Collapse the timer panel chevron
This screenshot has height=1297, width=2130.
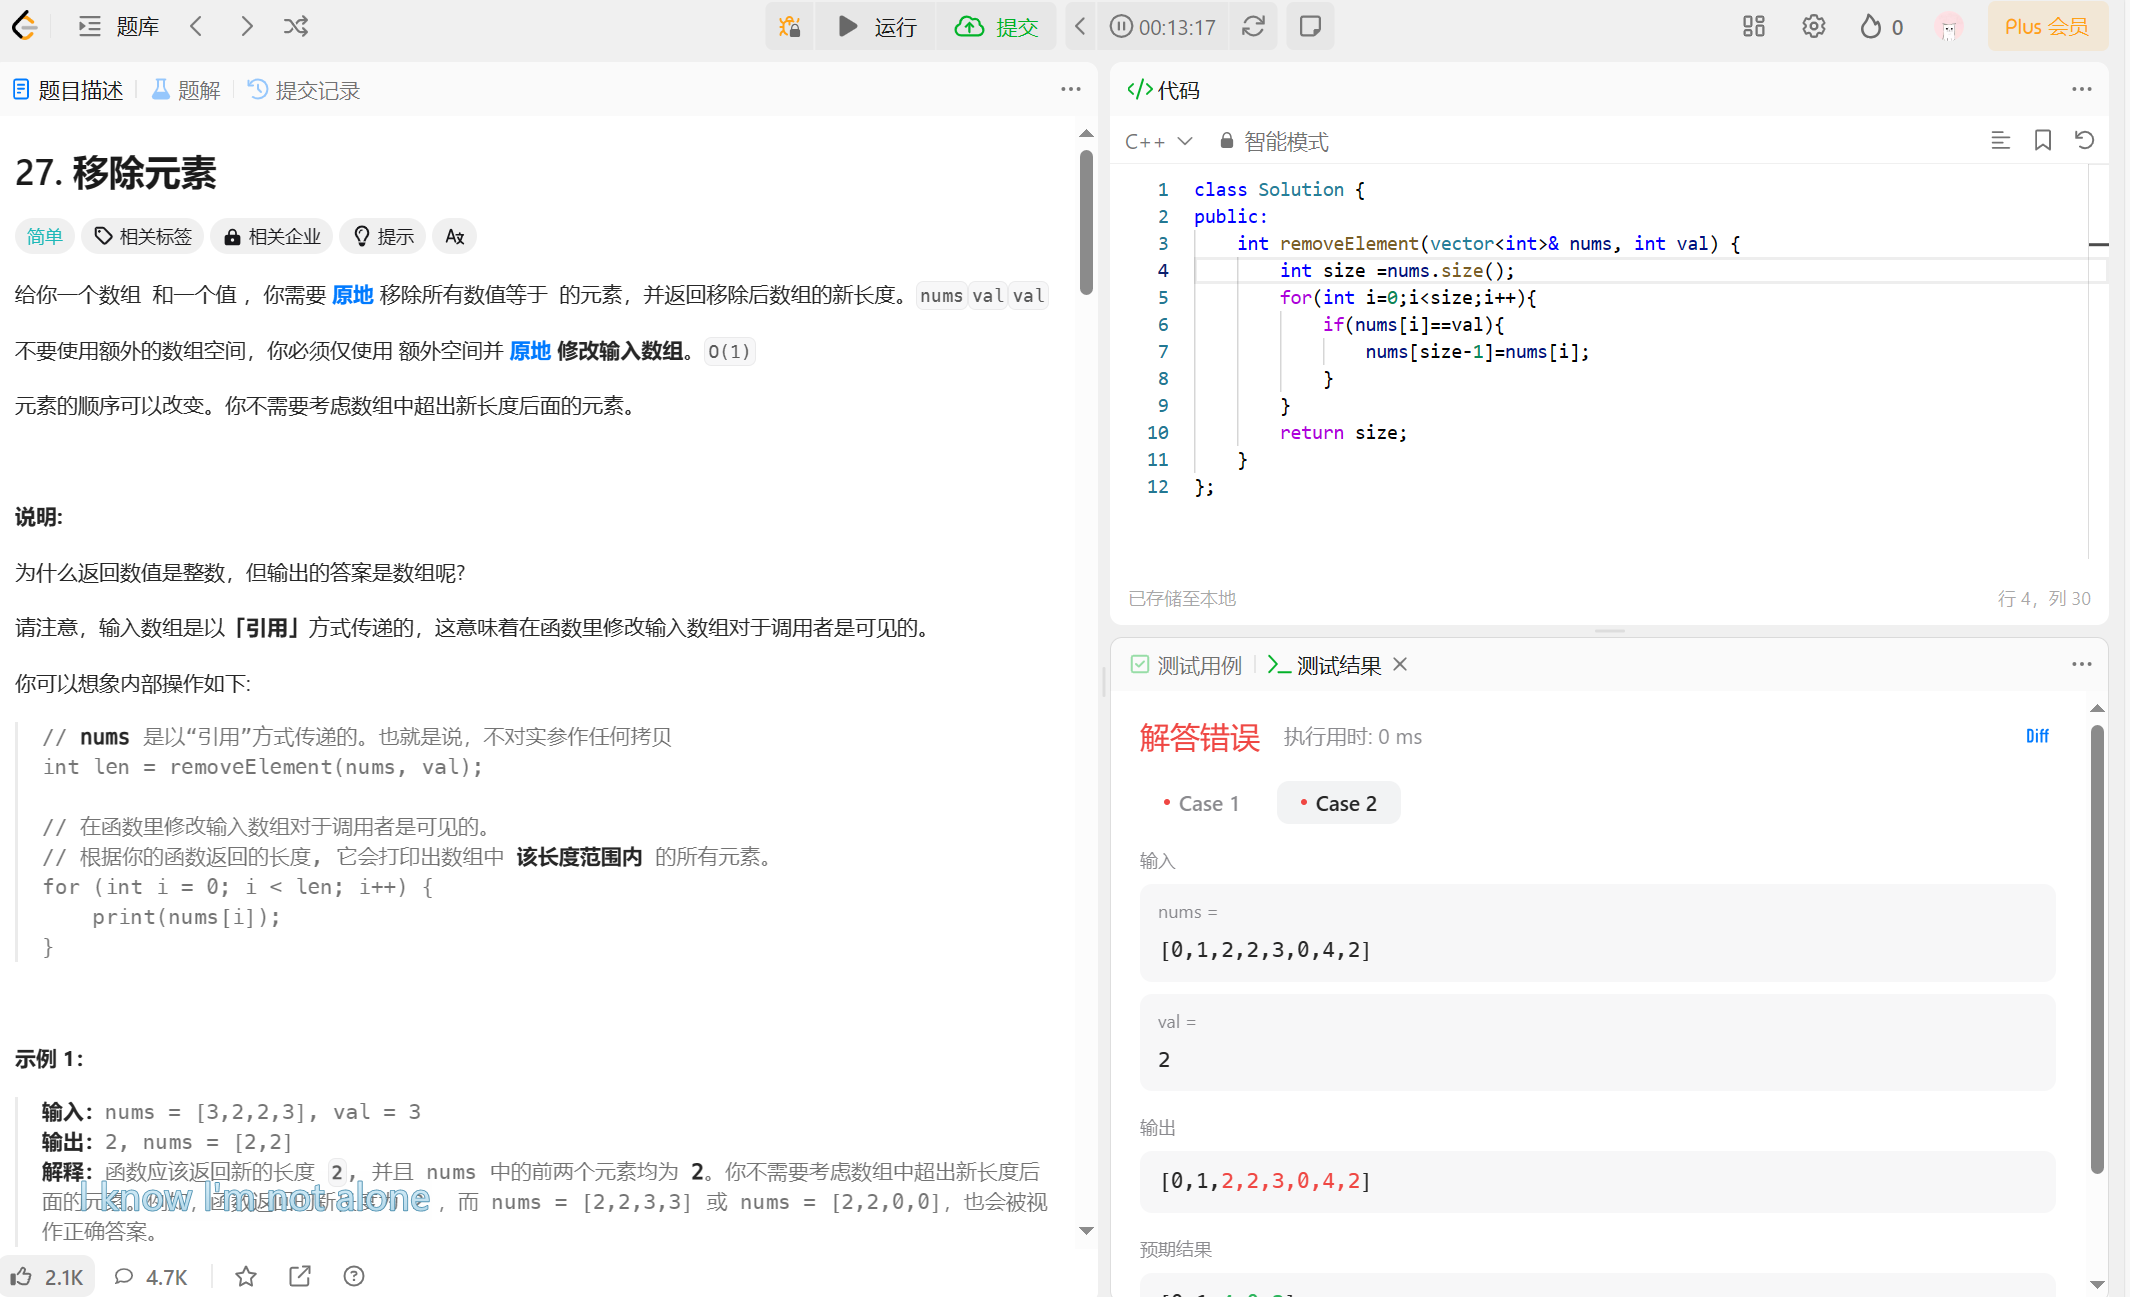coord(1080,26)
